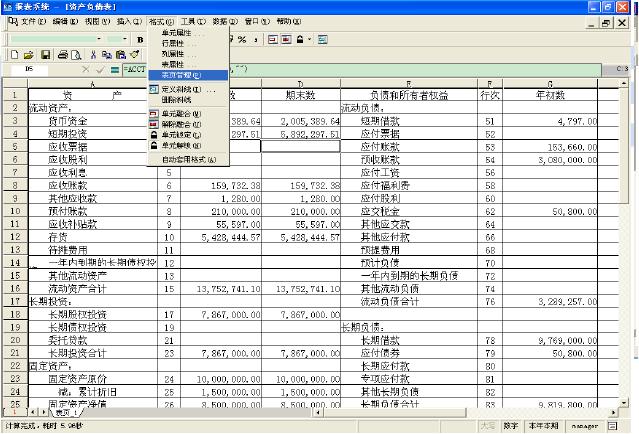Open the 插入 (Insert) menu
This screenshot has height=434, width=639.
pyautogui.click(x=129, y=21)
